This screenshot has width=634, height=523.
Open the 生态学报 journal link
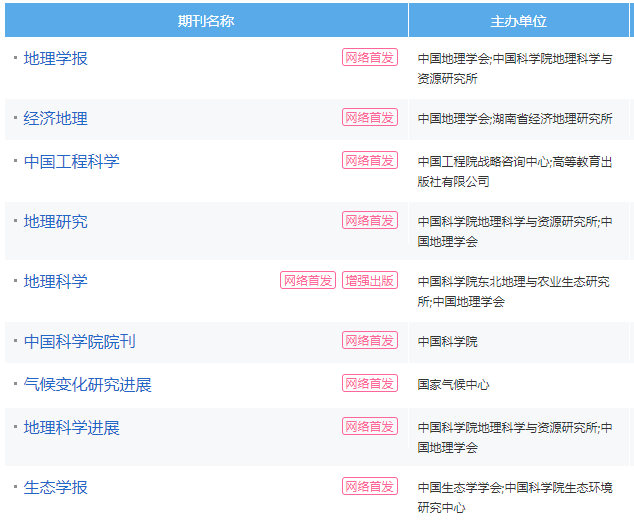(x=55, y=487)
